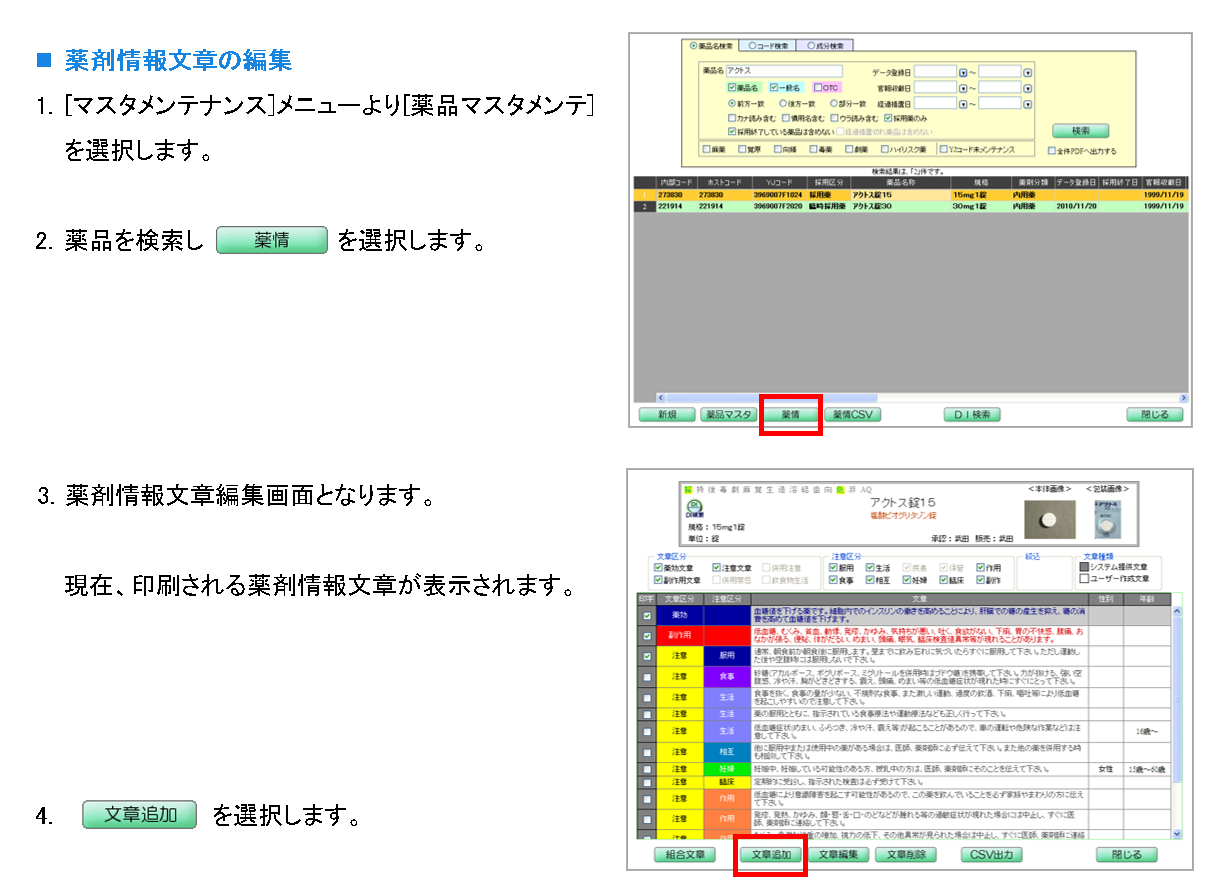Open calendar picker for first データ登録日 field
This screenshot has height=887, width=1218.
point(964,72)
